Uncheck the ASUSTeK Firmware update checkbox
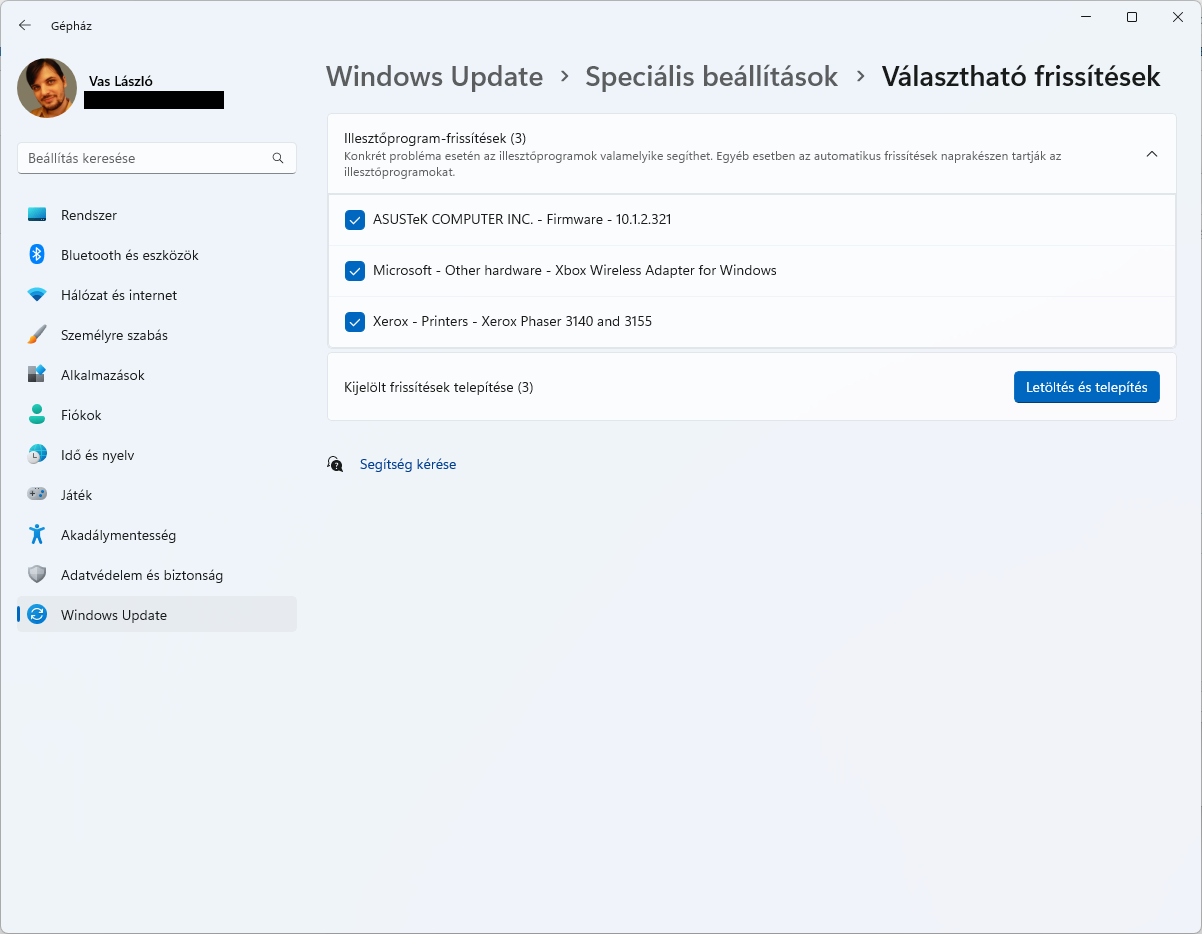1202x934 pixels. click(354, 220)
